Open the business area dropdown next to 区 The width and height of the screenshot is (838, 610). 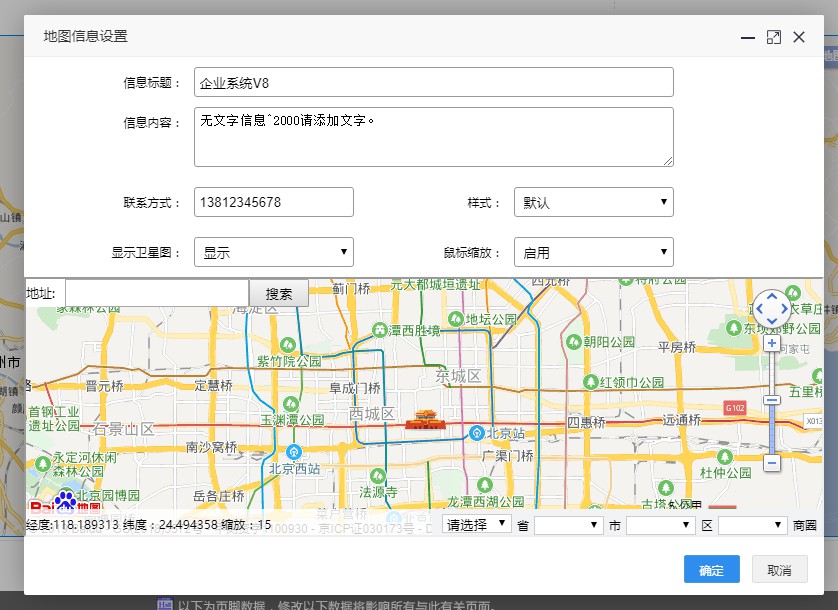752,526
